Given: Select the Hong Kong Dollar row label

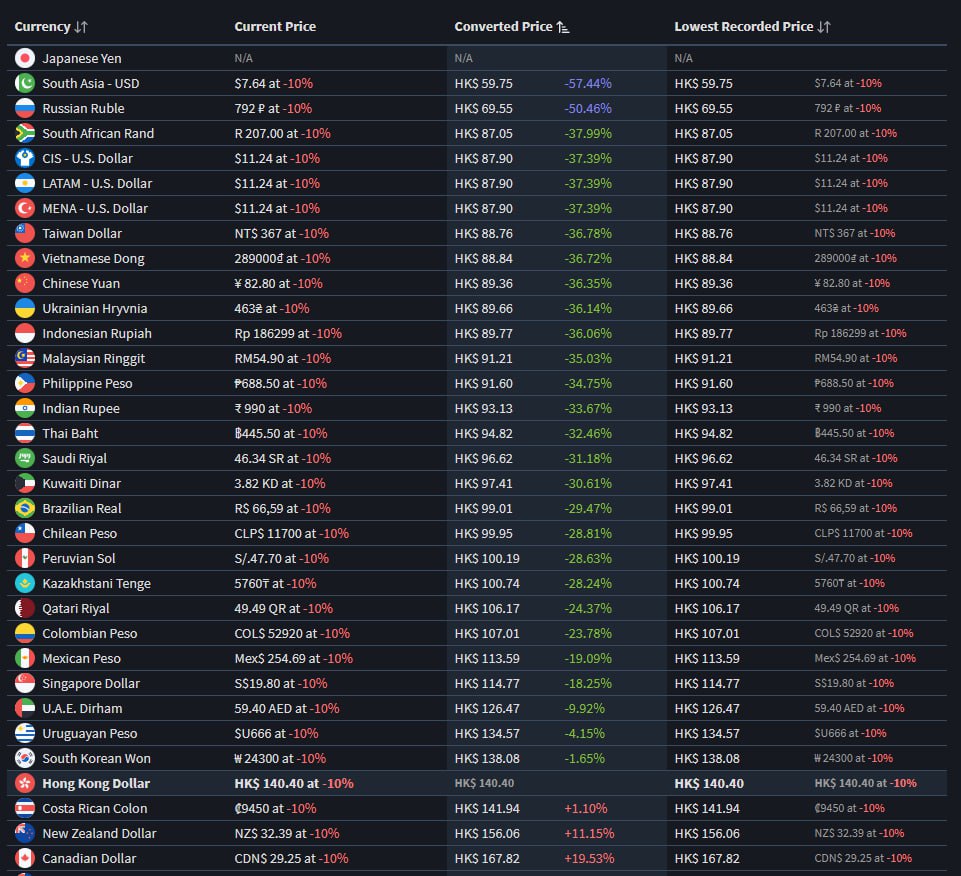Looking at the screenshot, I should (96, 784).
